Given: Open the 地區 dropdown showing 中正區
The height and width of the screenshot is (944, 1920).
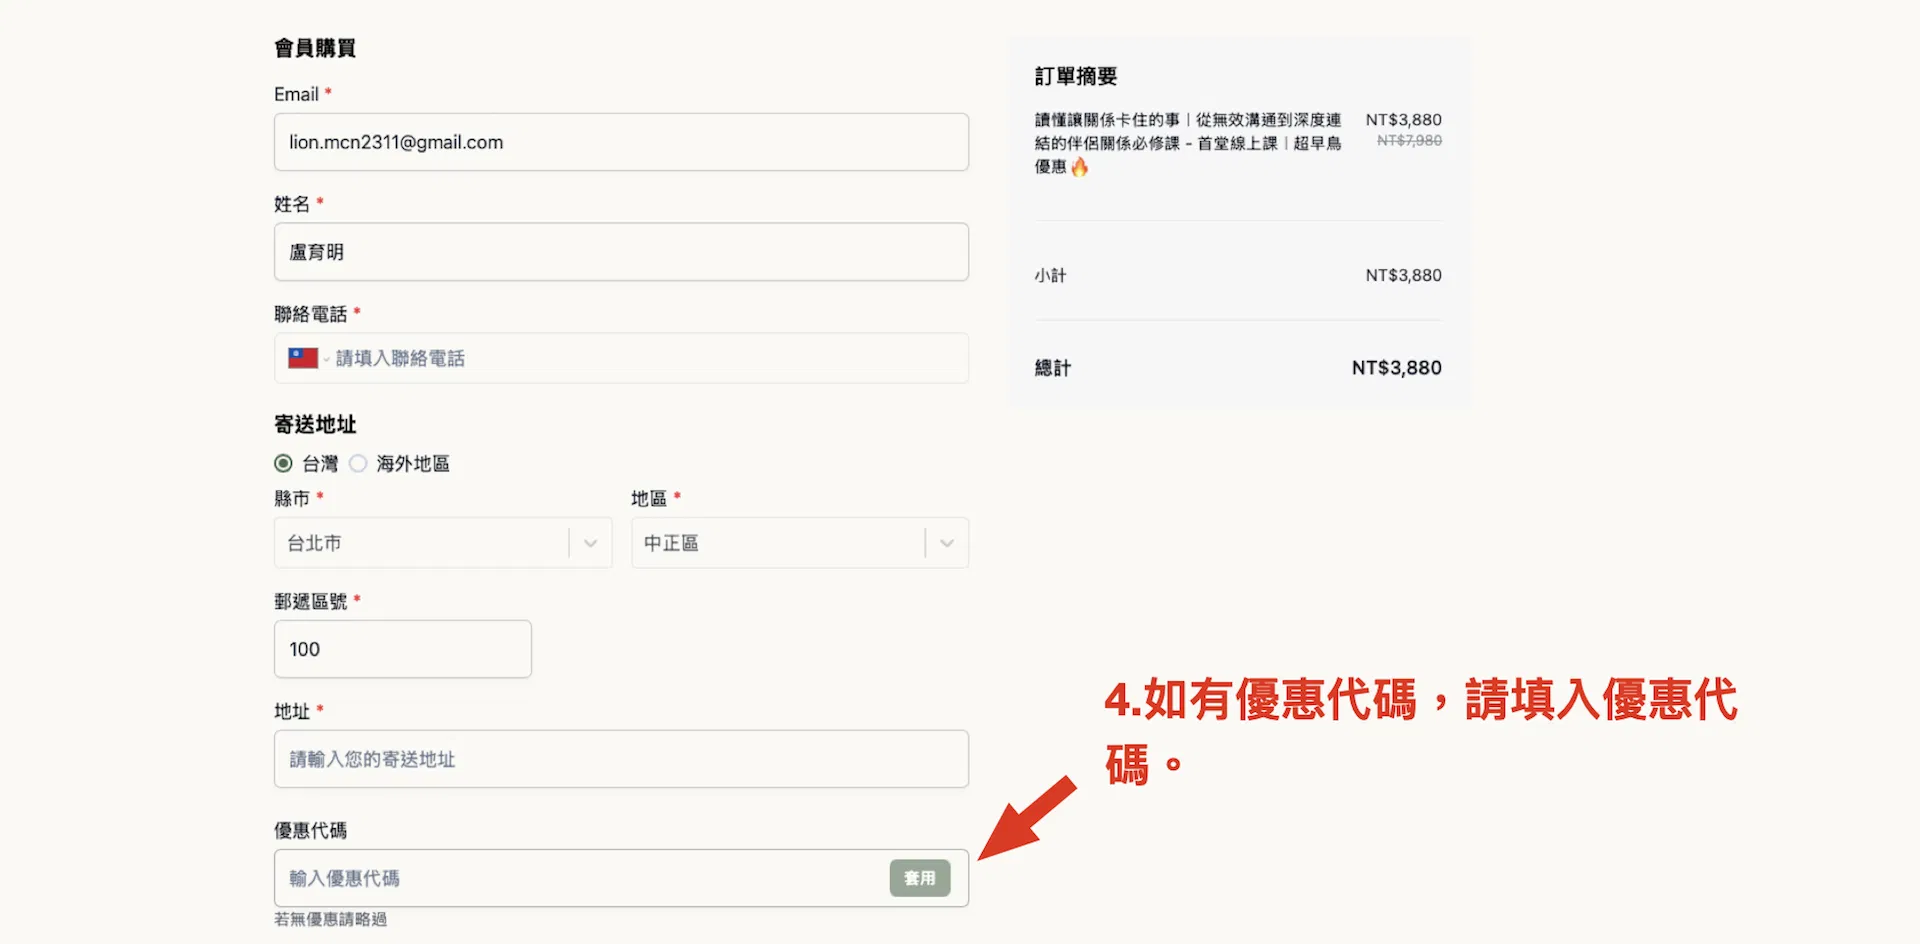Looking at the screenshot, I should 800,543.
